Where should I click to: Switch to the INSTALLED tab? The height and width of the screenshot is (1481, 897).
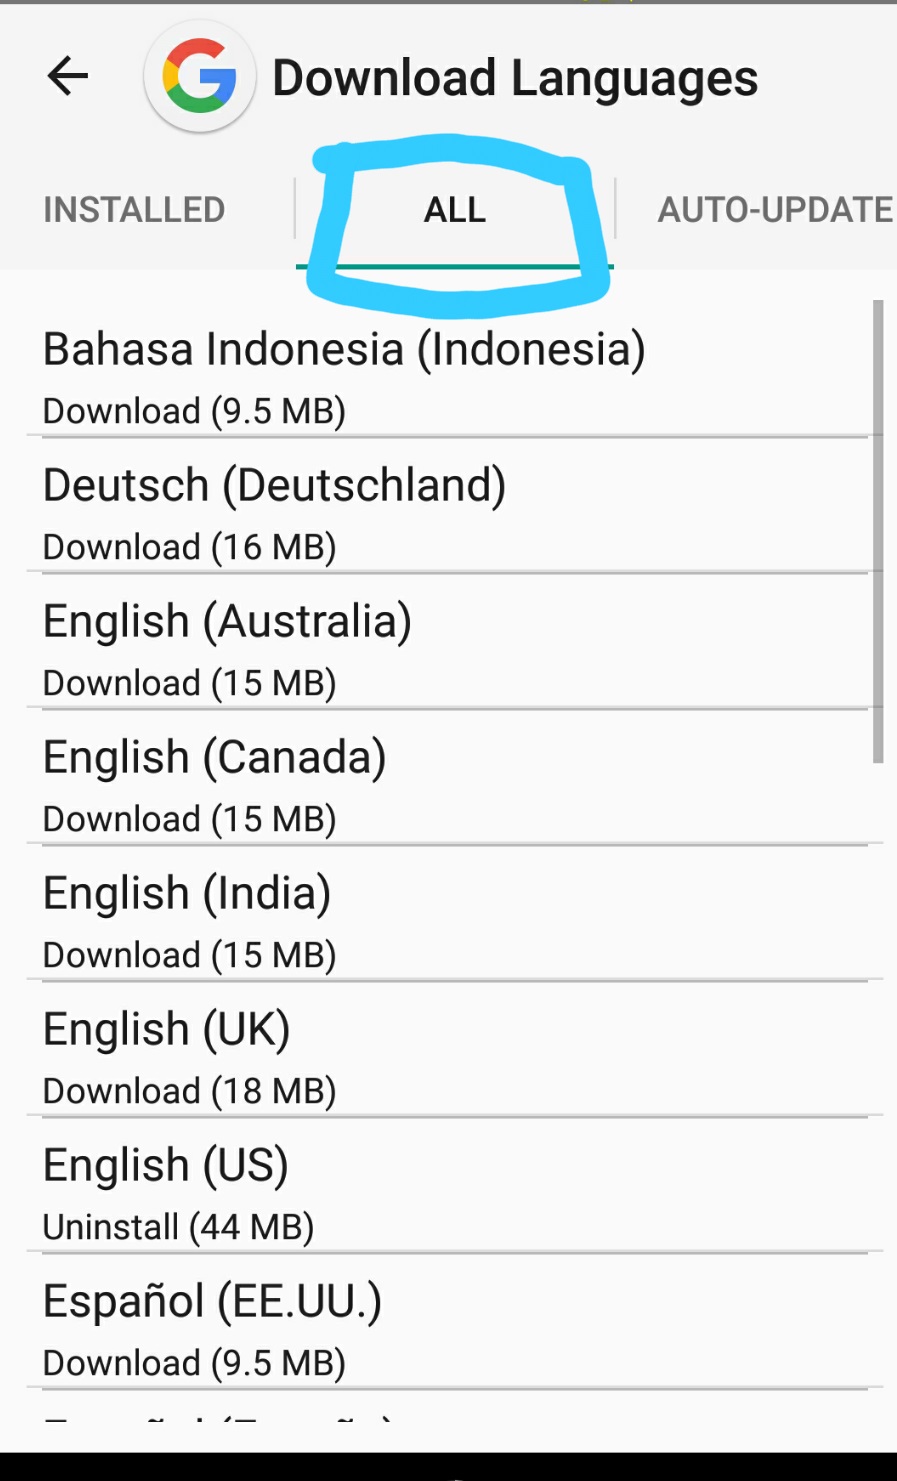point(134,210)
